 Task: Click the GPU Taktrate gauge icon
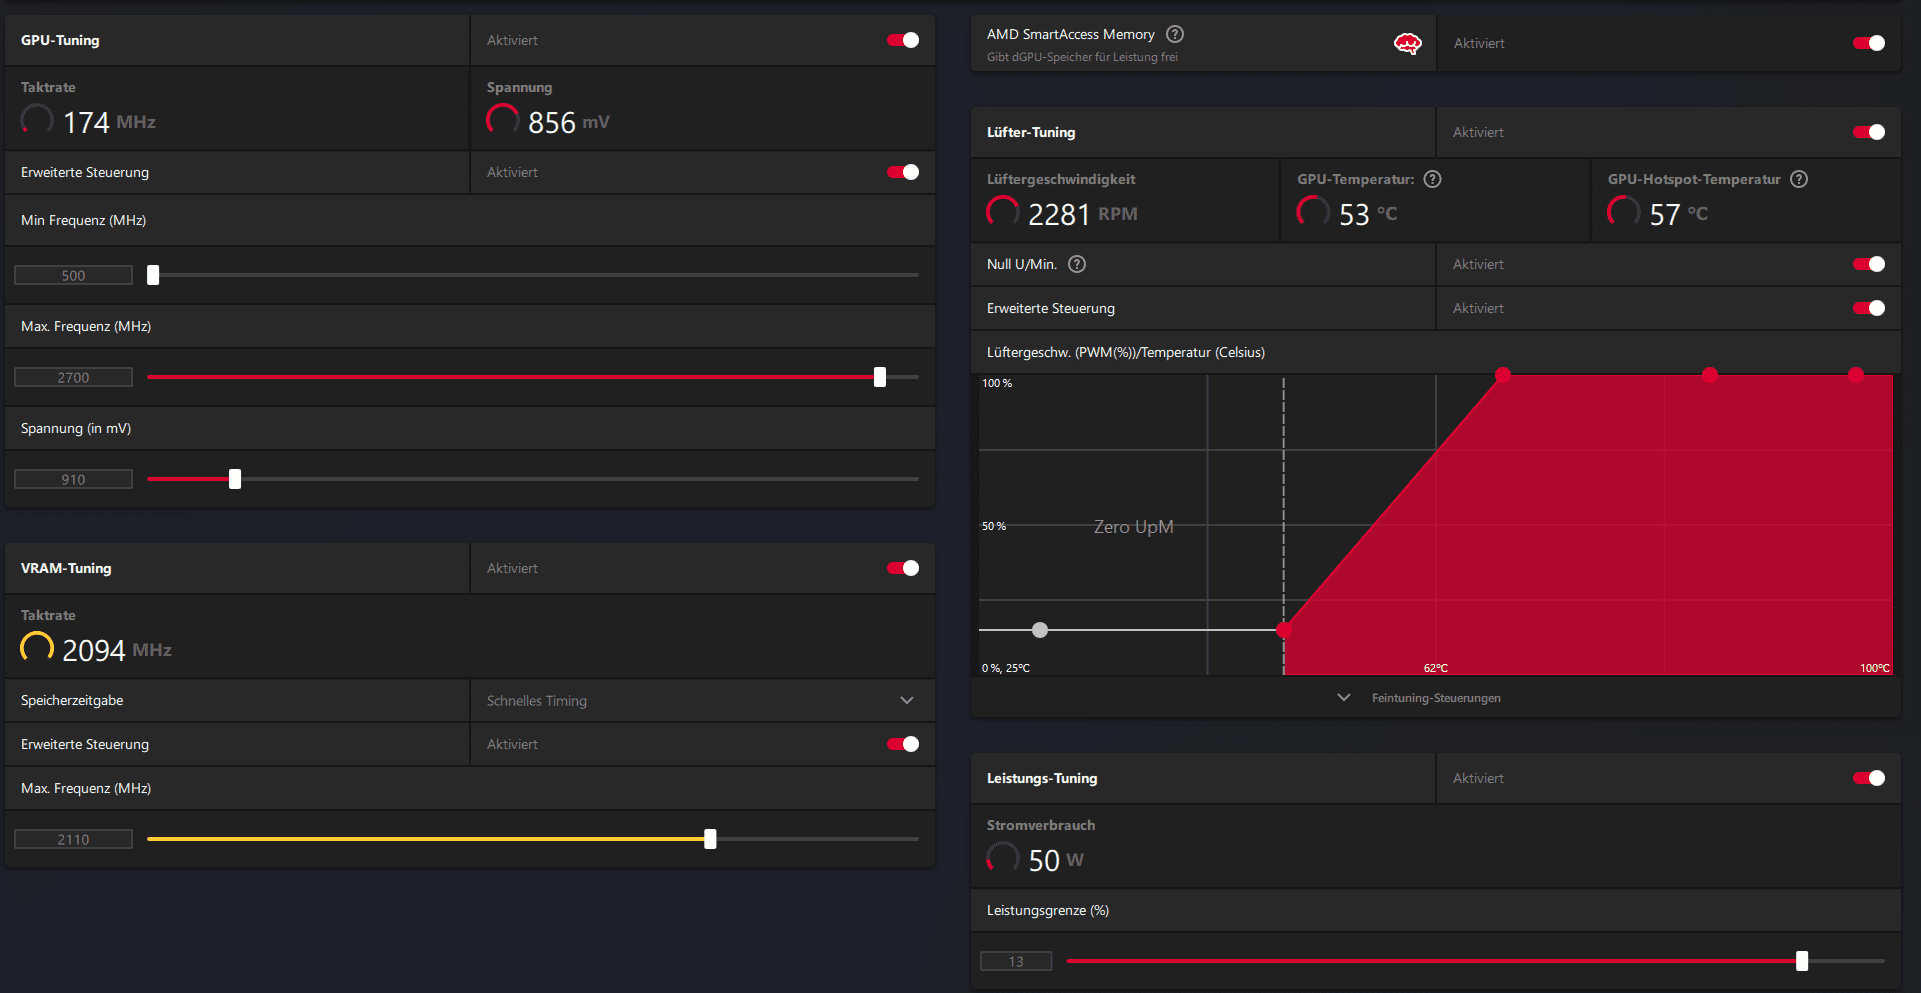[37, 120]
